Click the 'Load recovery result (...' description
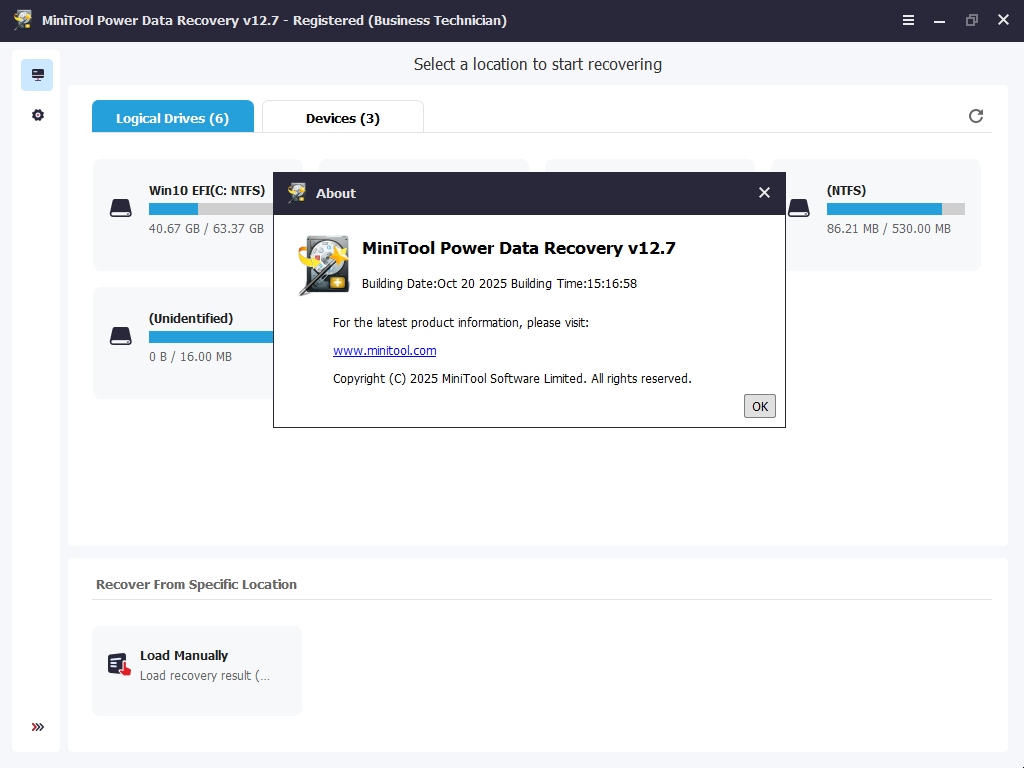 click(204, 676)
